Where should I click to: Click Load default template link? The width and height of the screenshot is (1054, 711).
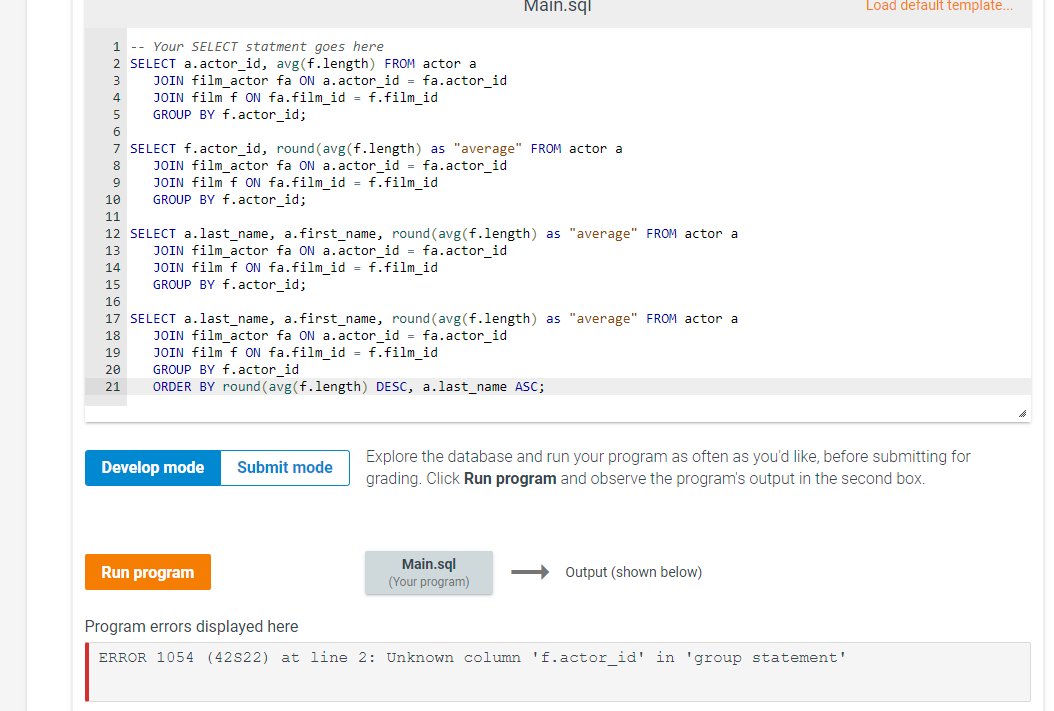(x=939, y=6)
